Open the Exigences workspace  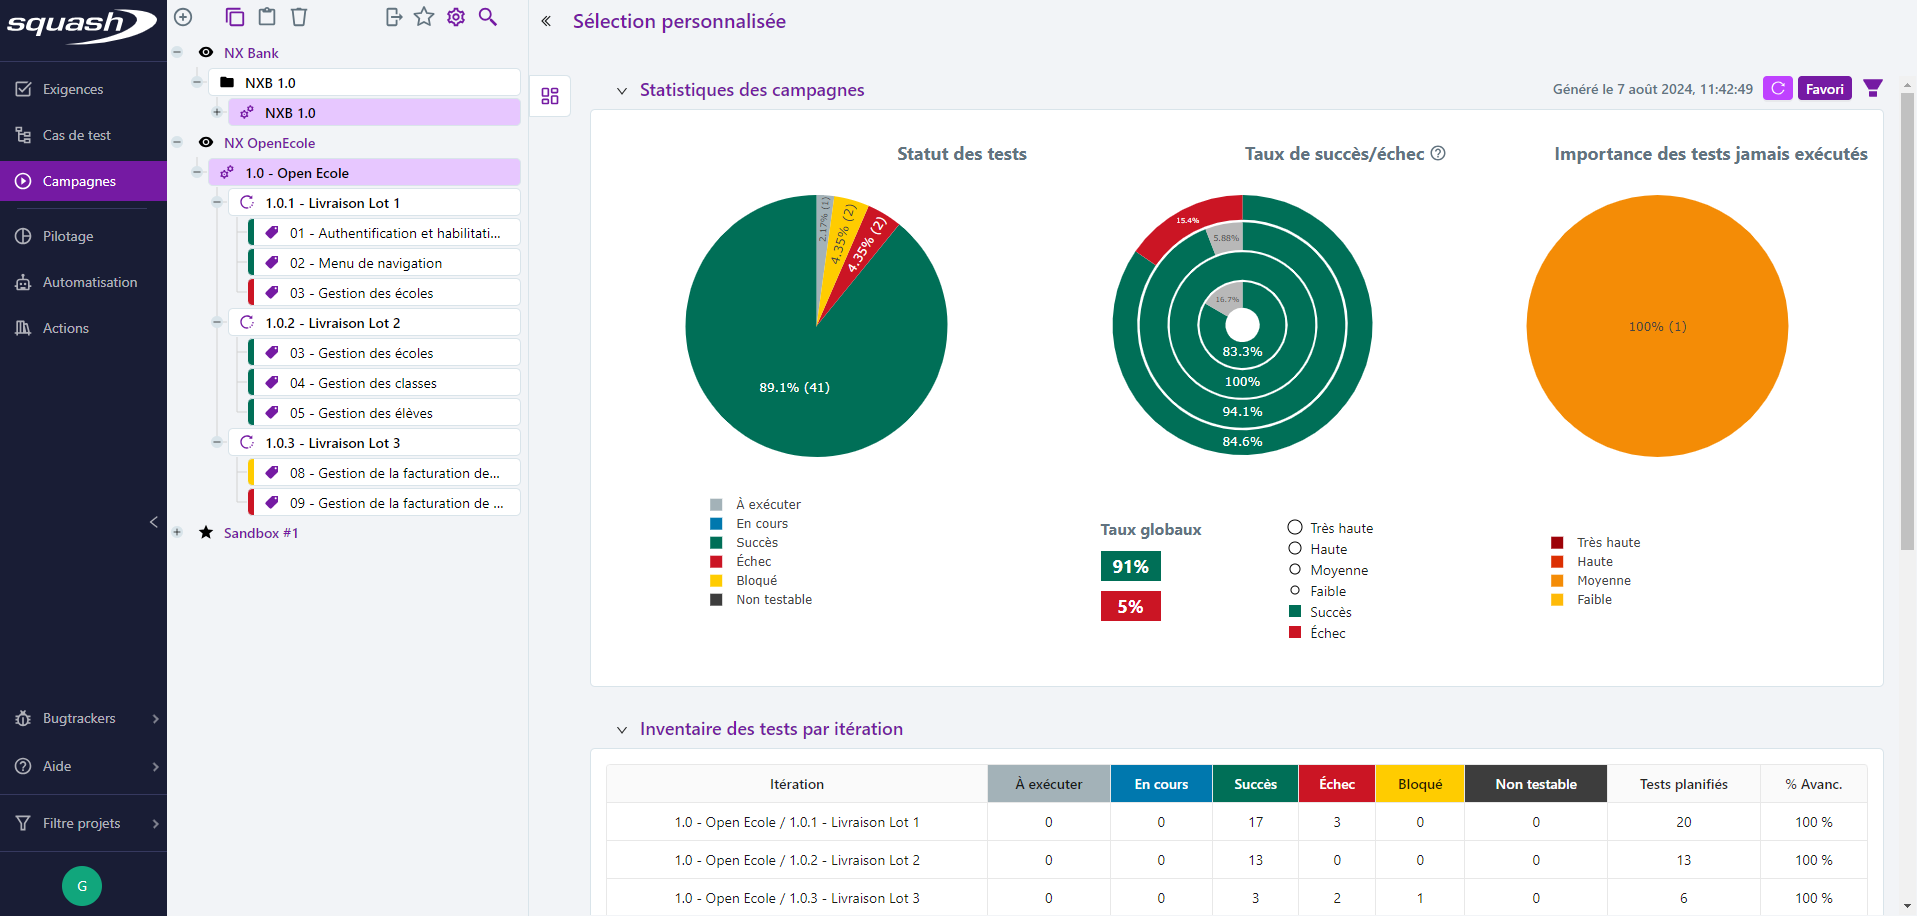pyautogui.click(x=73, y=90)
